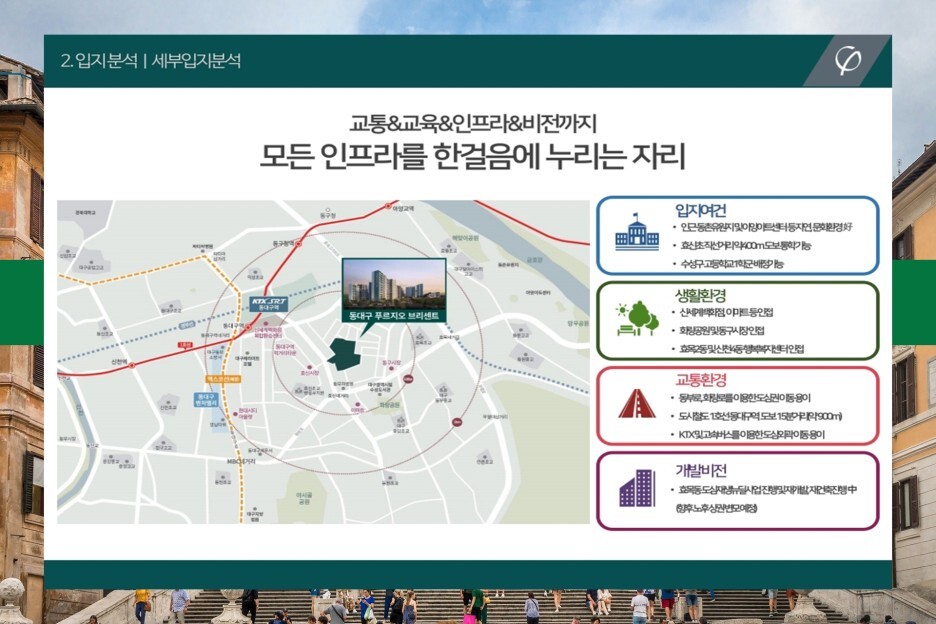The width and height of the screenshot is (936, 624).
Task: Click the 생활환경 heading
Action: pyautogui.click(x=701, y=296)
